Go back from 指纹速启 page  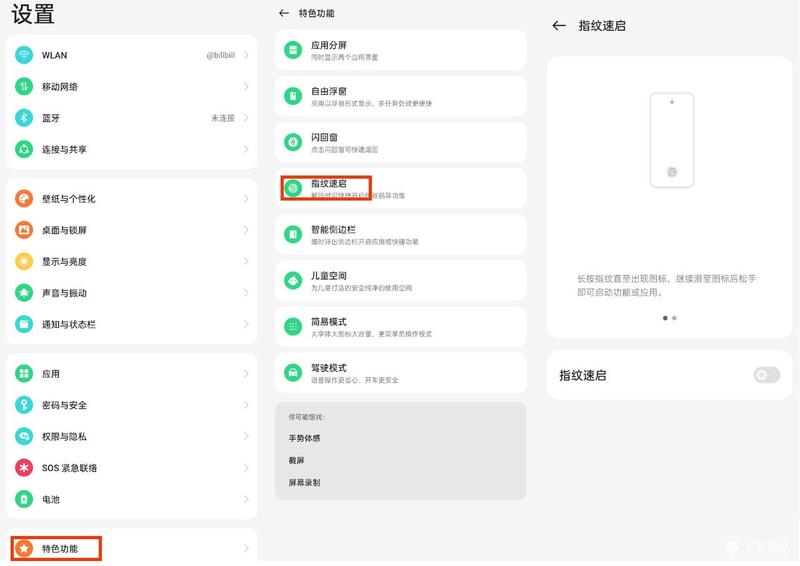(559, 26)
